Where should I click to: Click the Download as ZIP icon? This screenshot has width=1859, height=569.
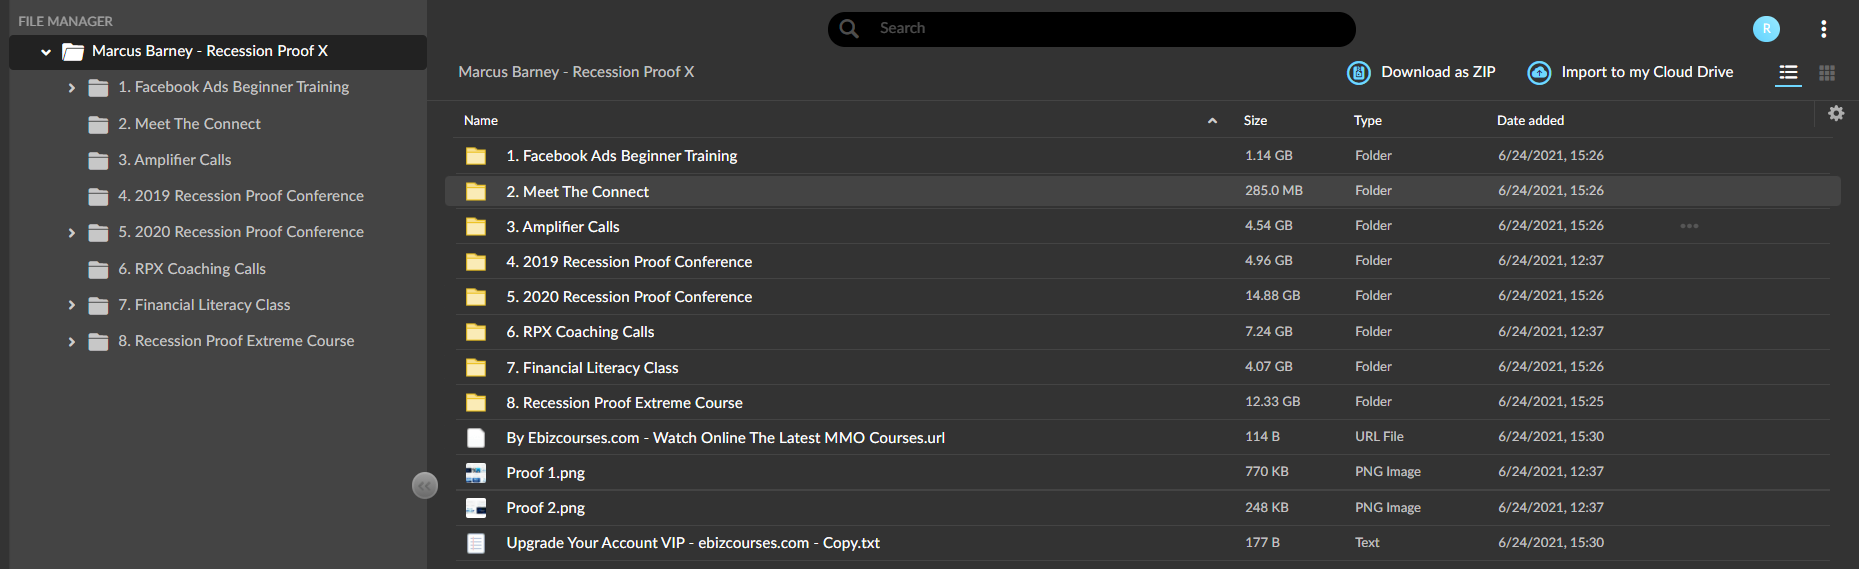pos(1358,72)
